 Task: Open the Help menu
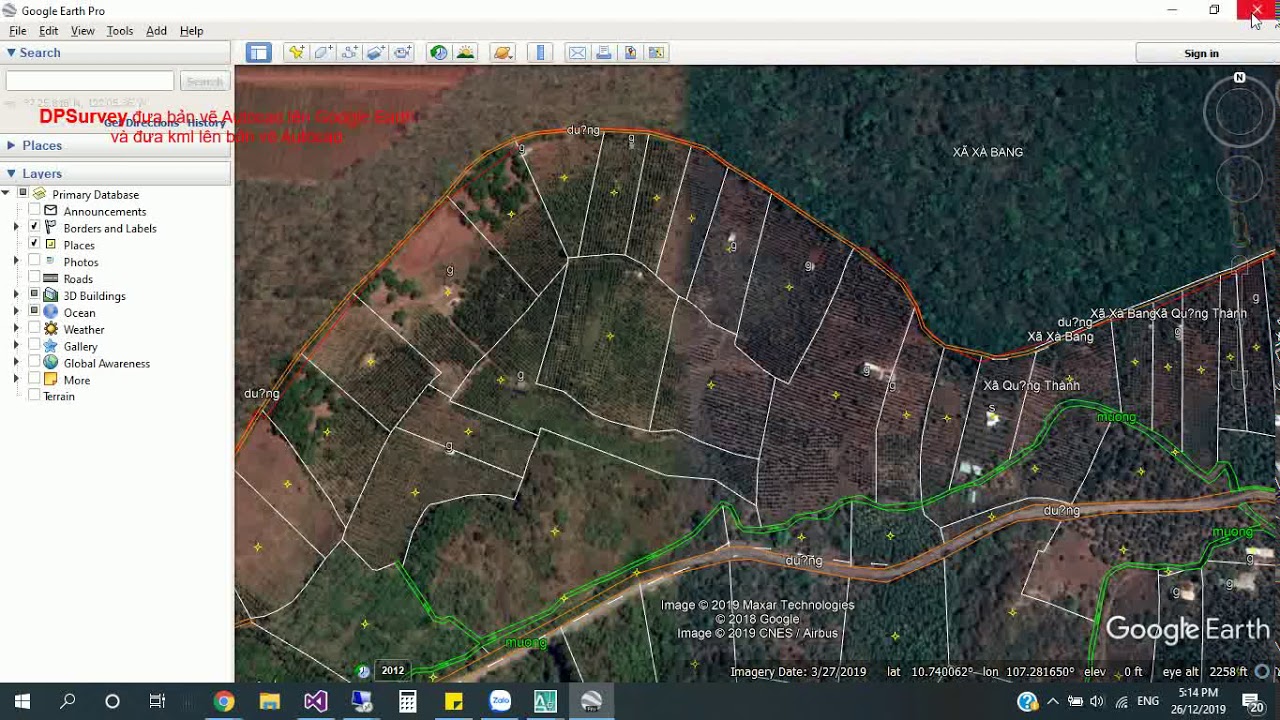pos(191,31)
